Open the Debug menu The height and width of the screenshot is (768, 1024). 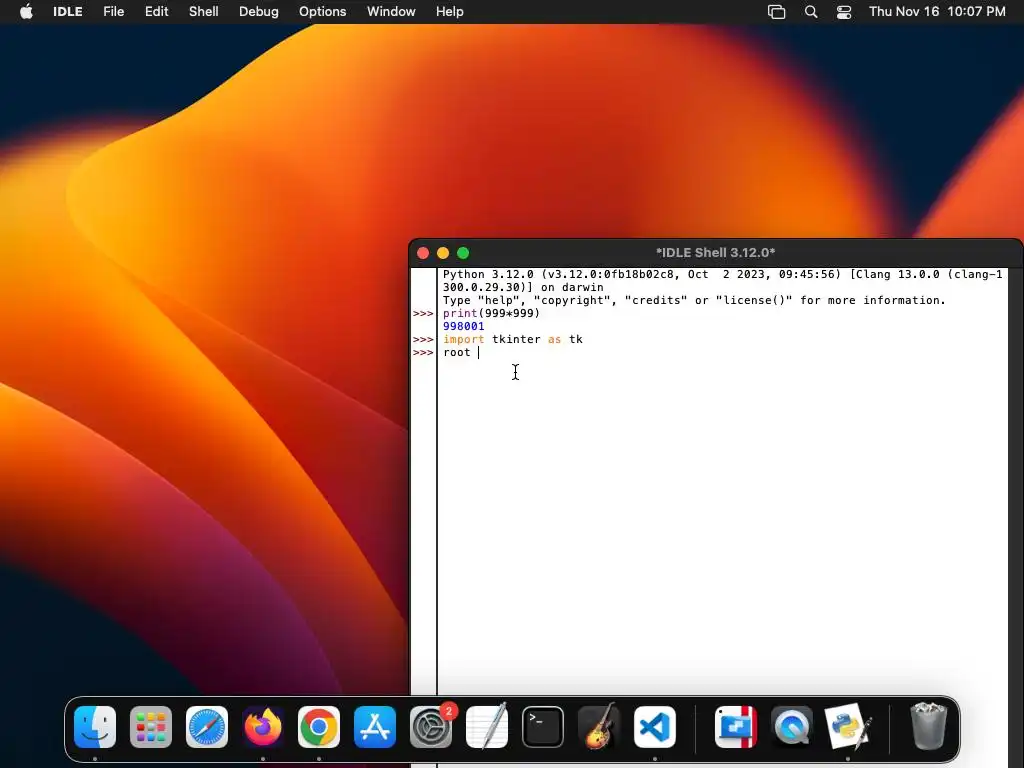[259, 11]
